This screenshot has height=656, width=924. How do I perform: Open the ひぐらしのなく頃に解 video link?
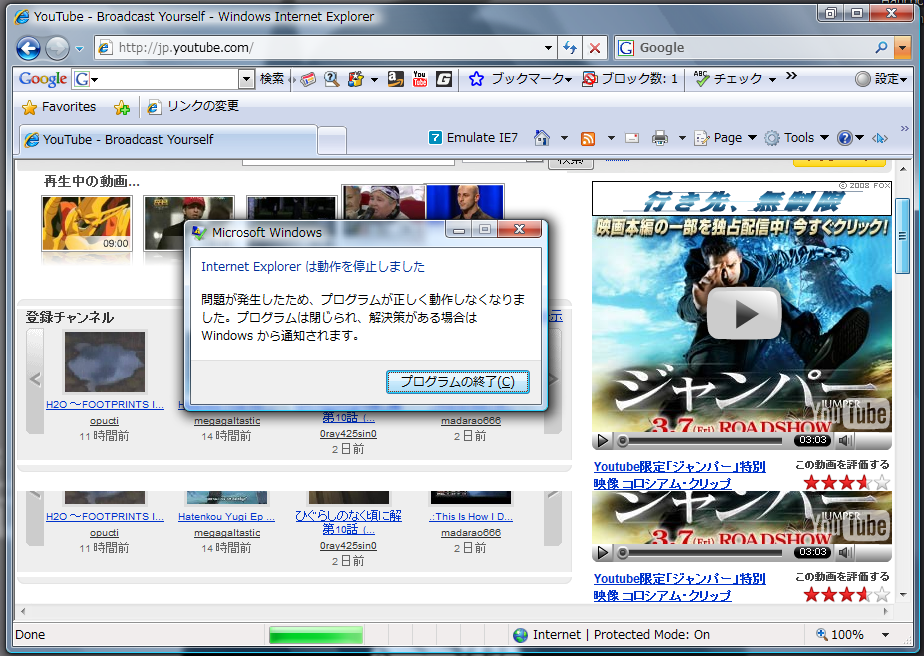348,522
